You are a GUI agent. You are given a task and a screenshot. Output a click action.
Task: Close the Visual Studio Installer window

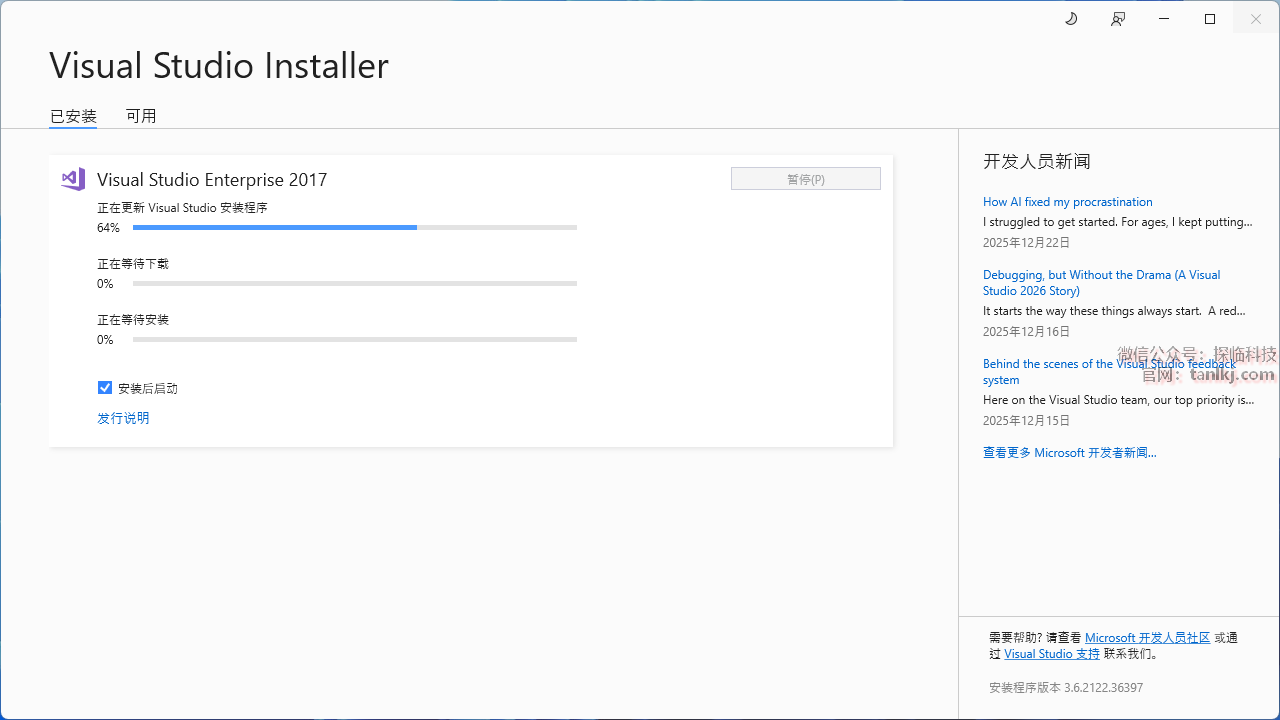(x=1256, y=19)
